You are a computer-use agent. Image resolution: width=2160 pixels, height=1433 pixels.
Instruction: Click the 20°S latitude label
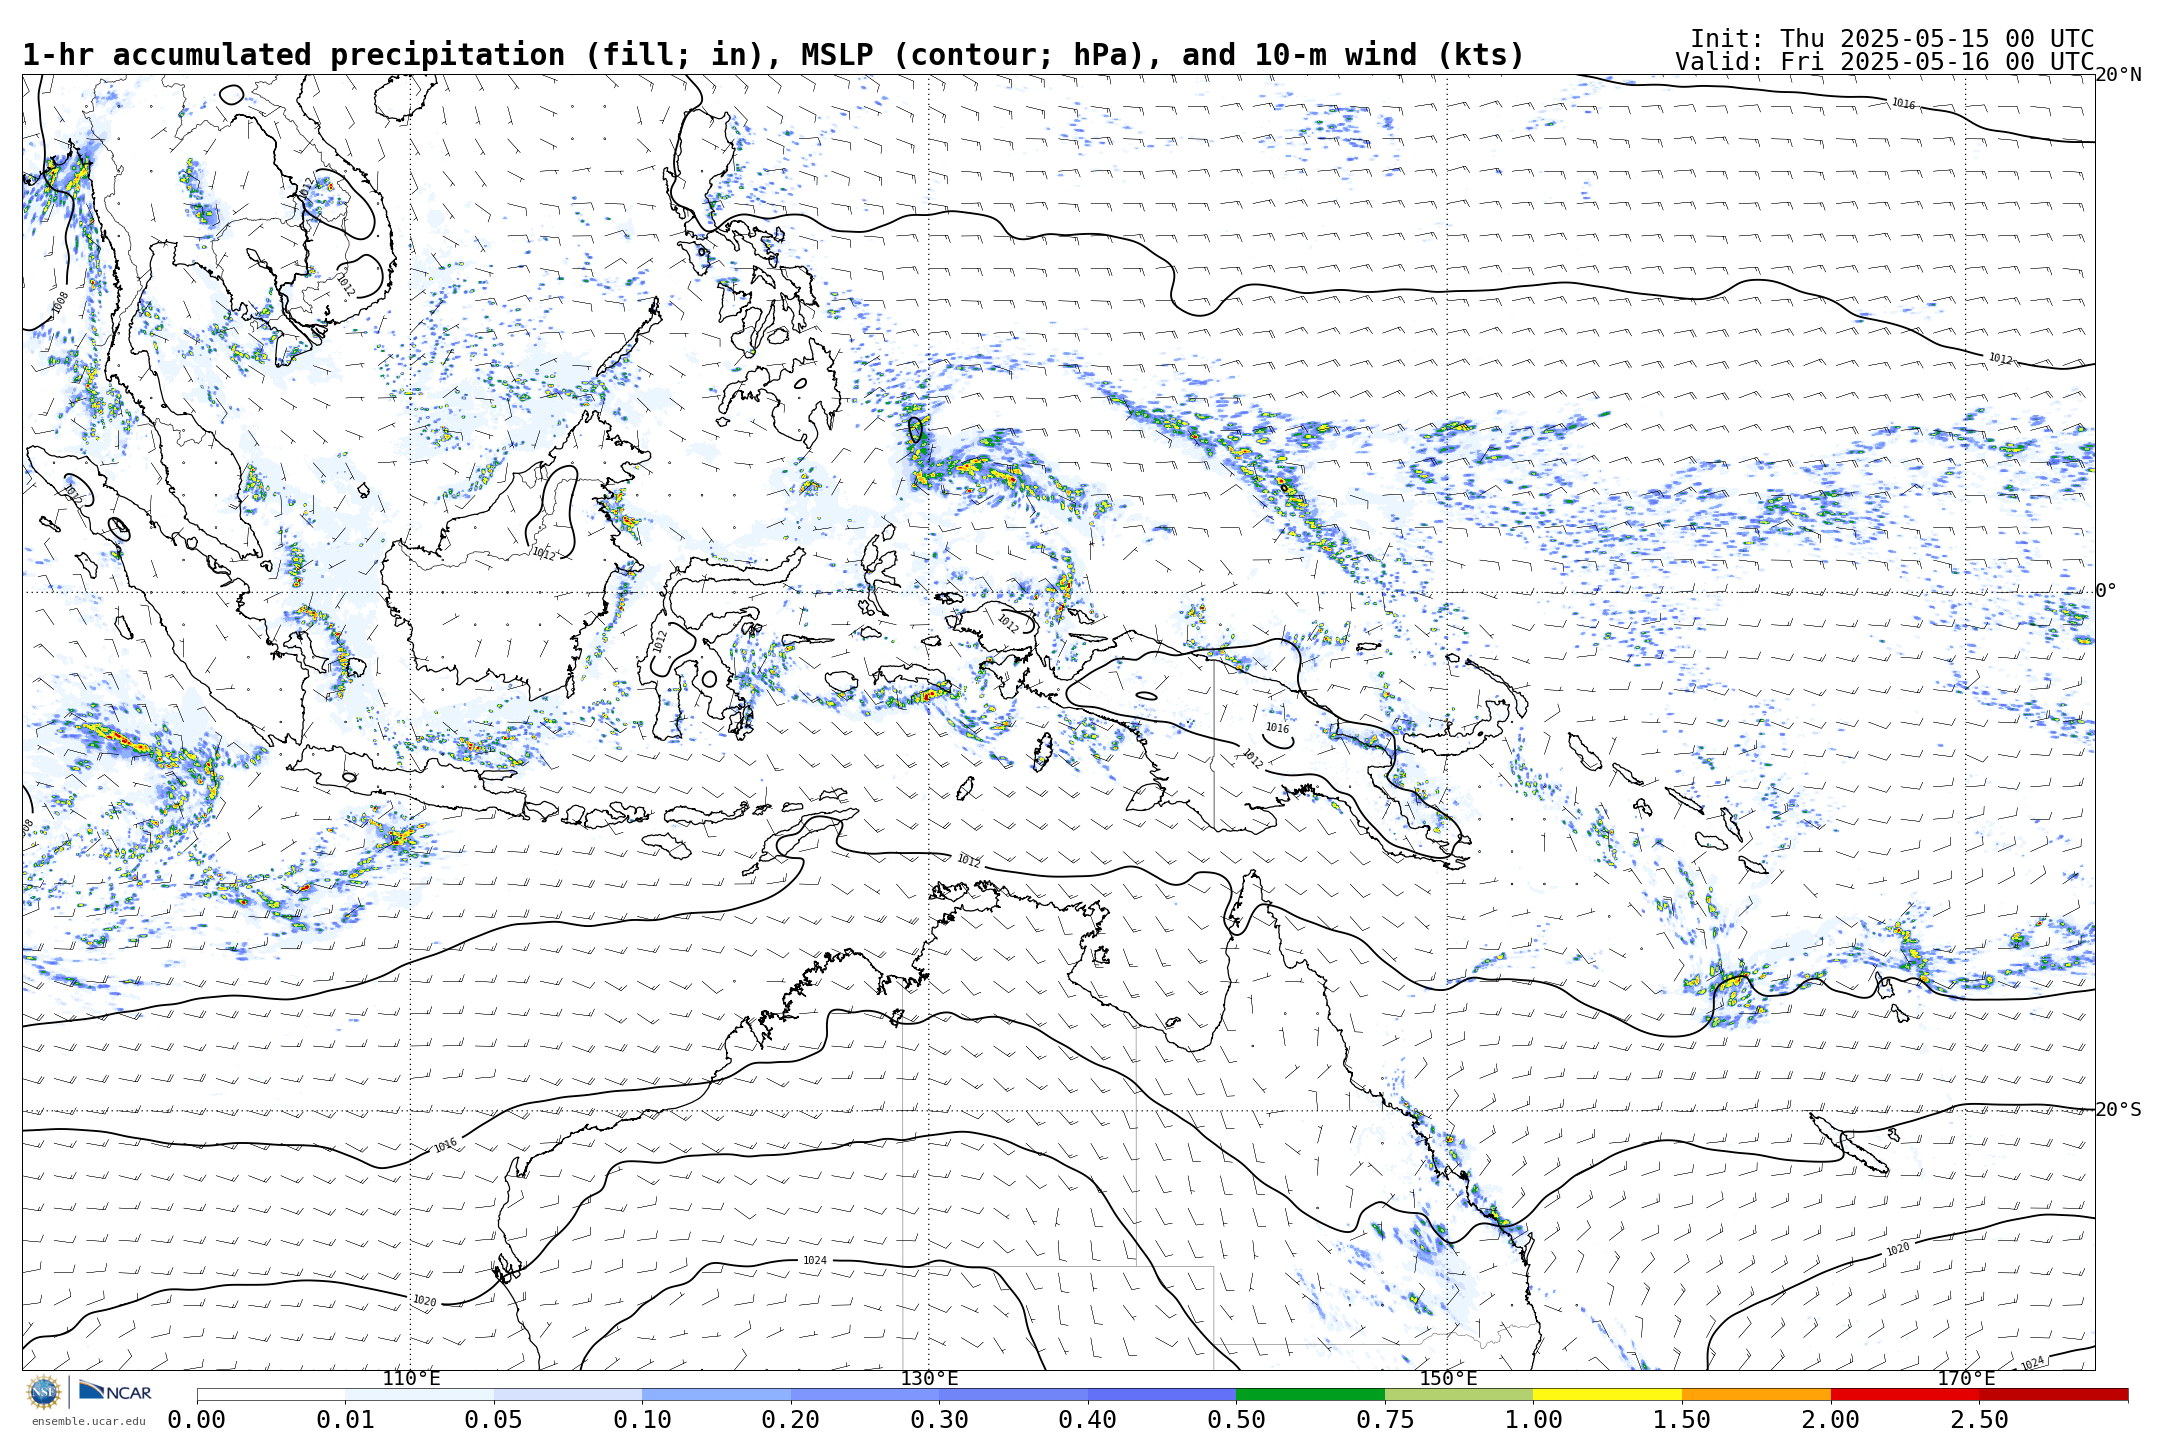(2118, 1110)
